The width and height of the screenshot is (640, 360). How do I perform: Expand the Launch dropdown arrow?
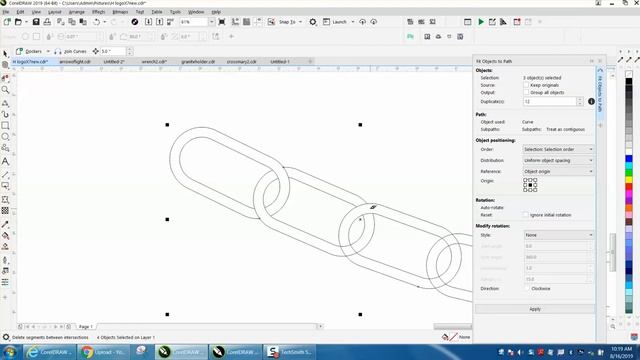pyautogui.click(x=353, y=22)
